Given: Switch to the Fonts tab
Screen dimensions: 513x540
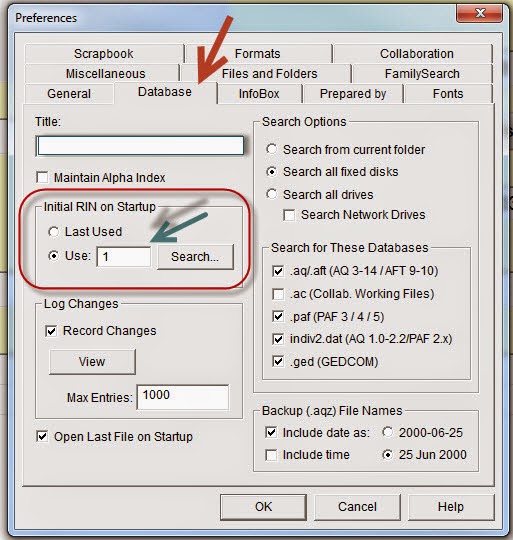Looking at the screenshot, I should [x=448, y=94].
